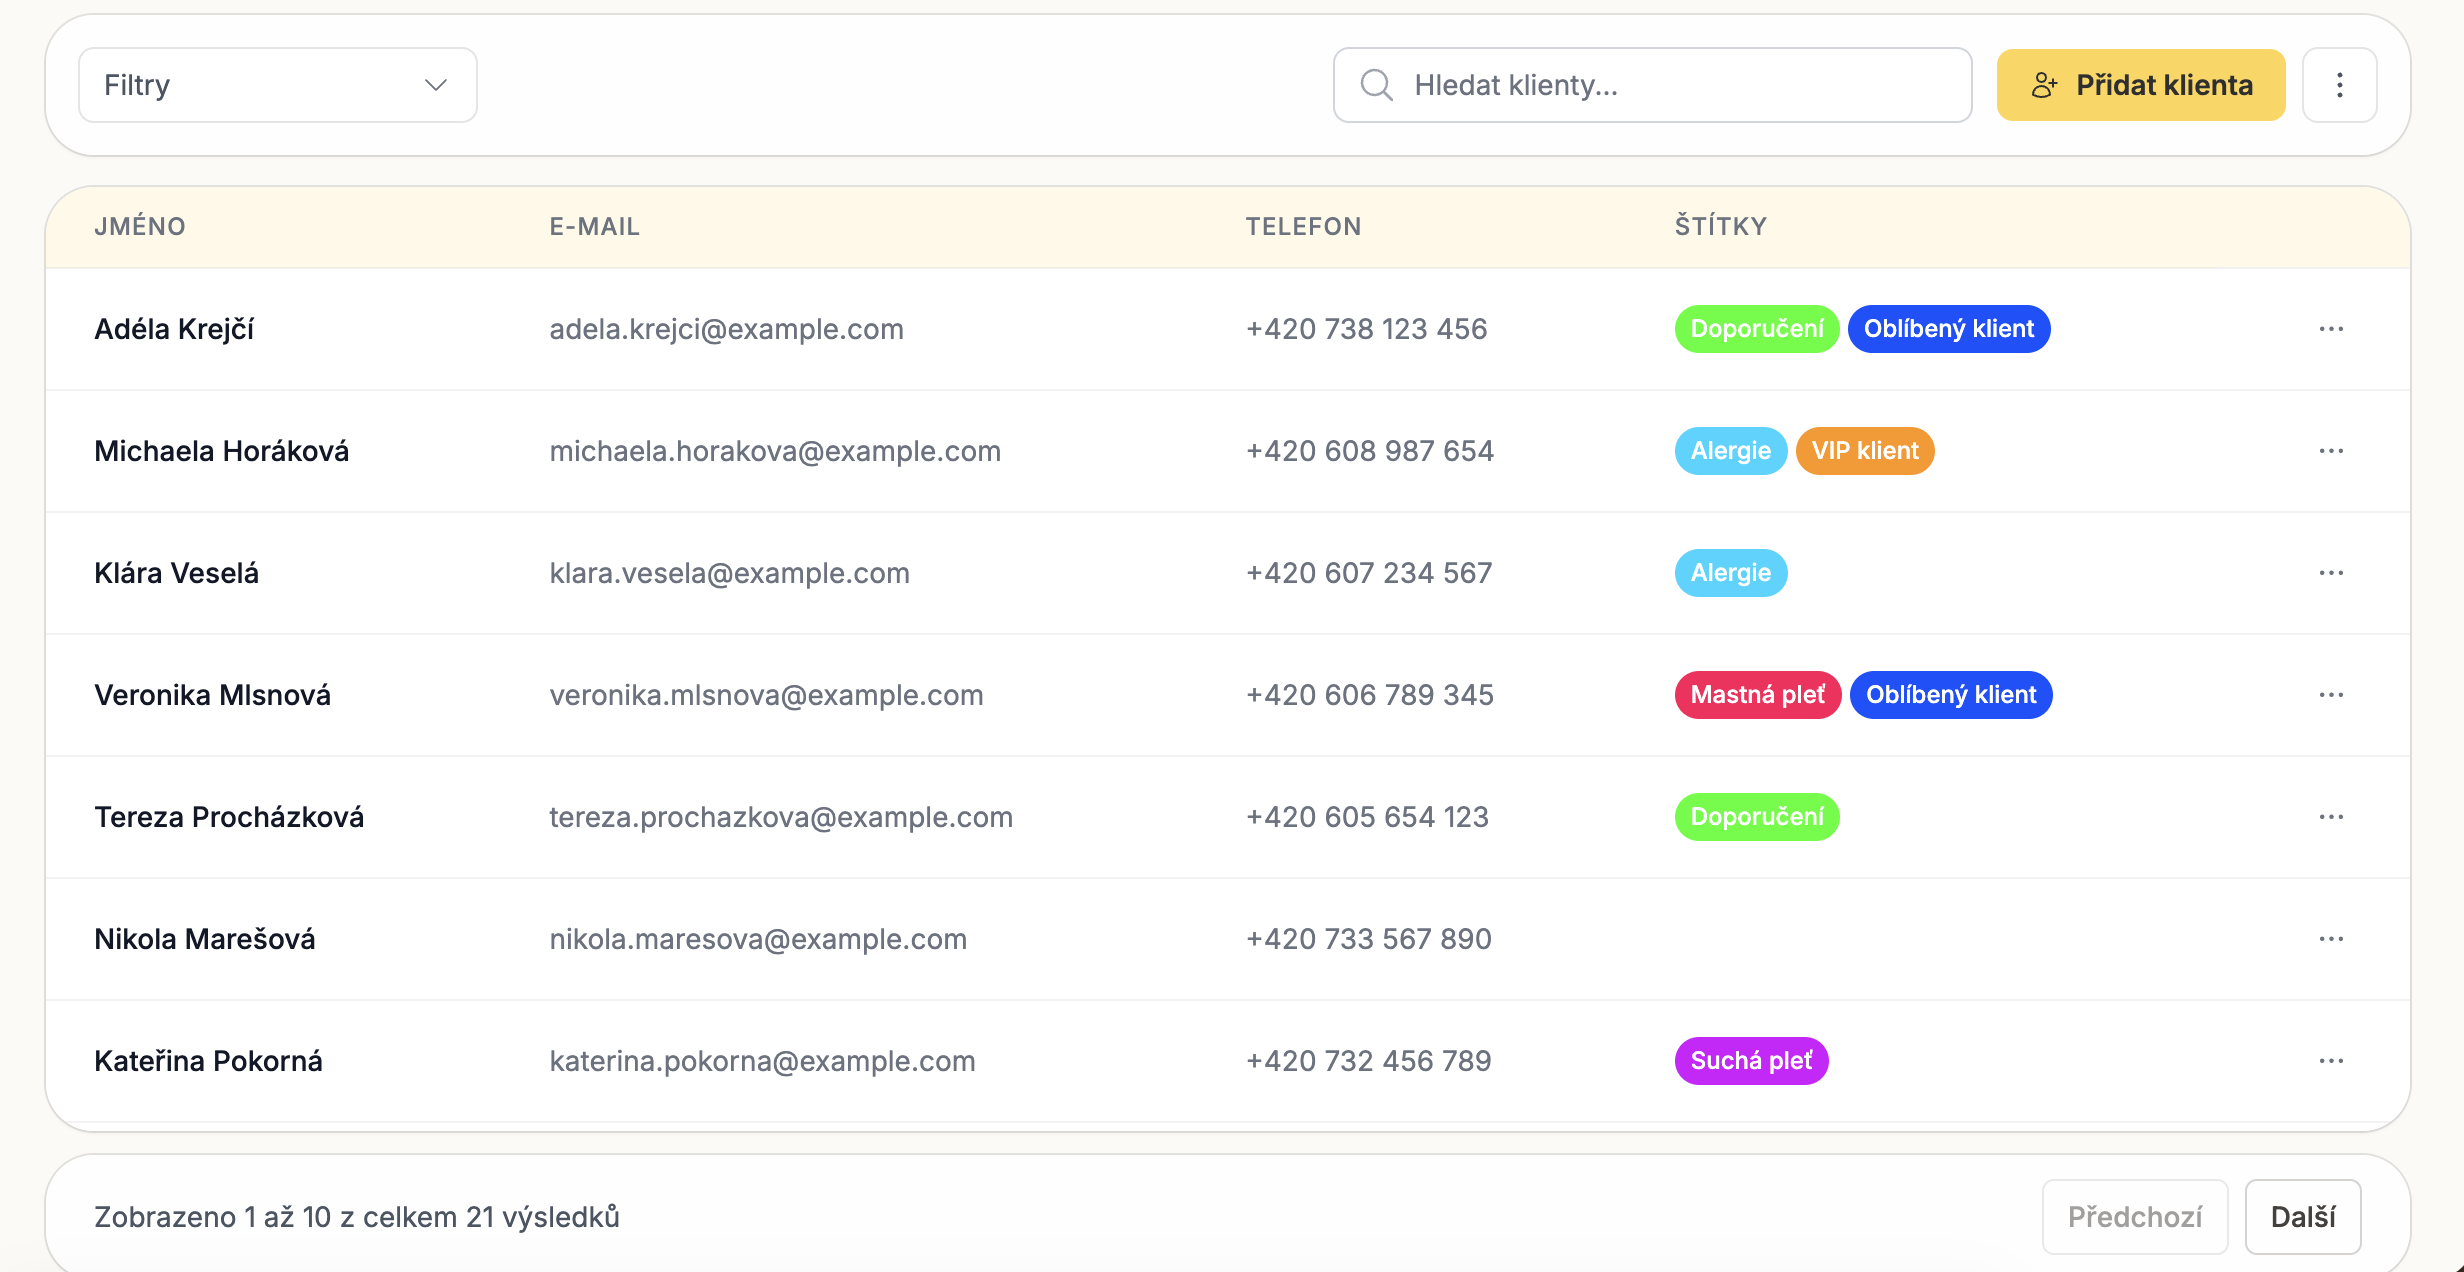Open row actions for Nikola Marešová
The height and width of the screenshot is (1272, 2464).
tap(2331, 939)
